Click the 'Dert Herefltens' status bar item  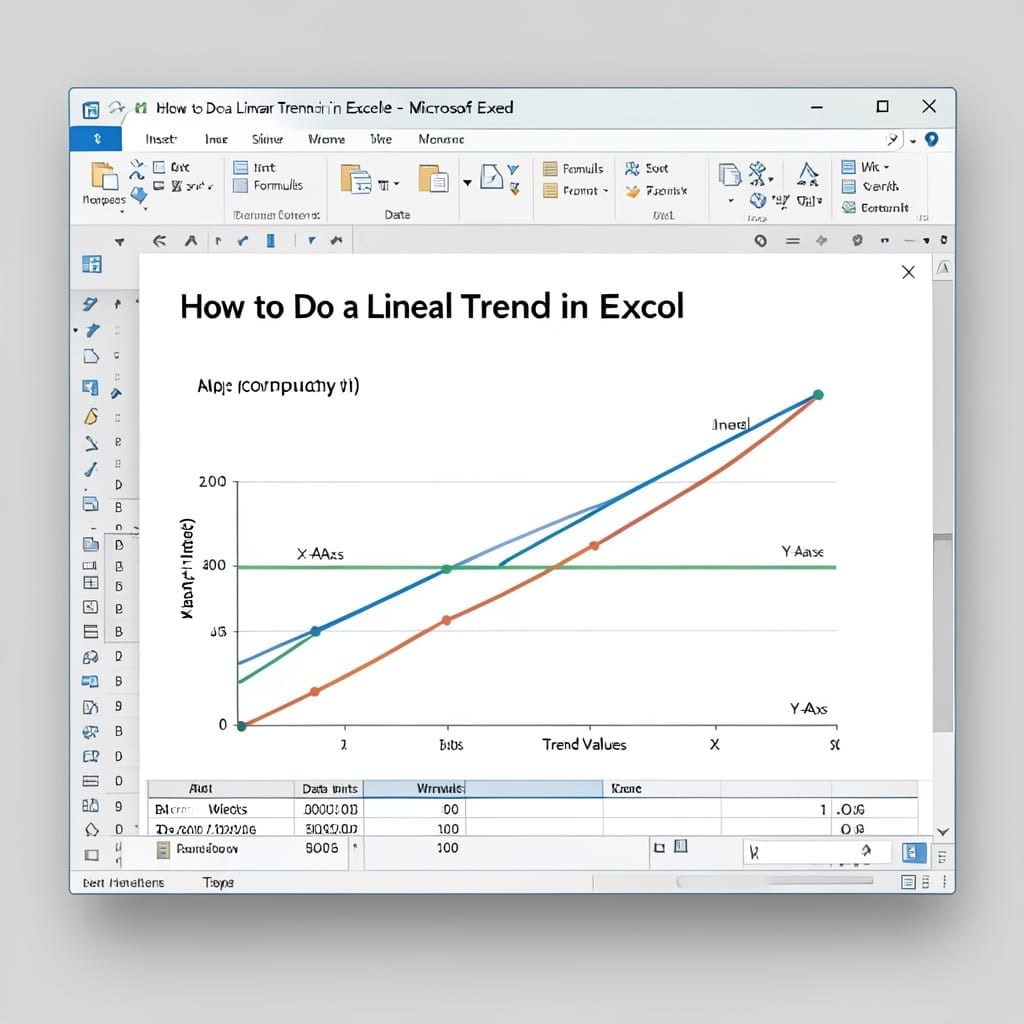[123, 882]
